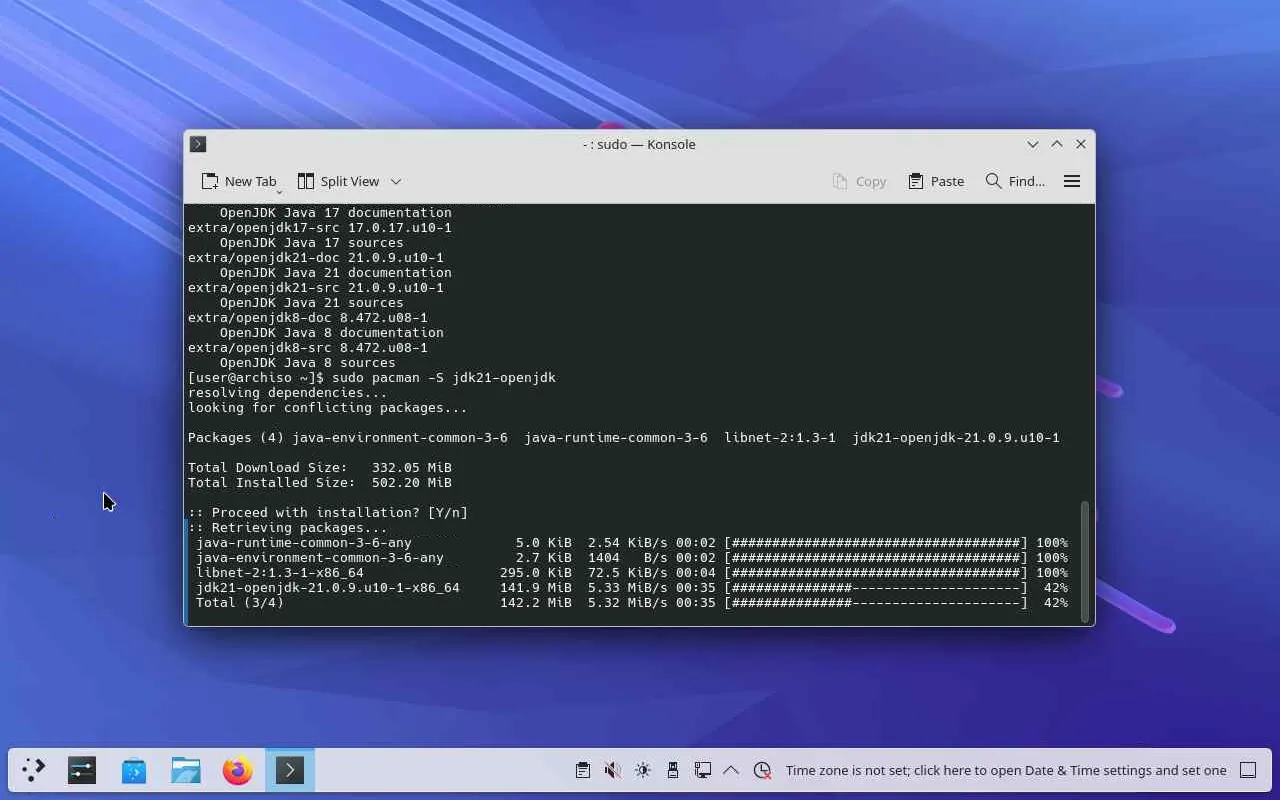Click the "extra/openjdk17-src 17.0.17.u10-1" line

(x=320, y=228)
